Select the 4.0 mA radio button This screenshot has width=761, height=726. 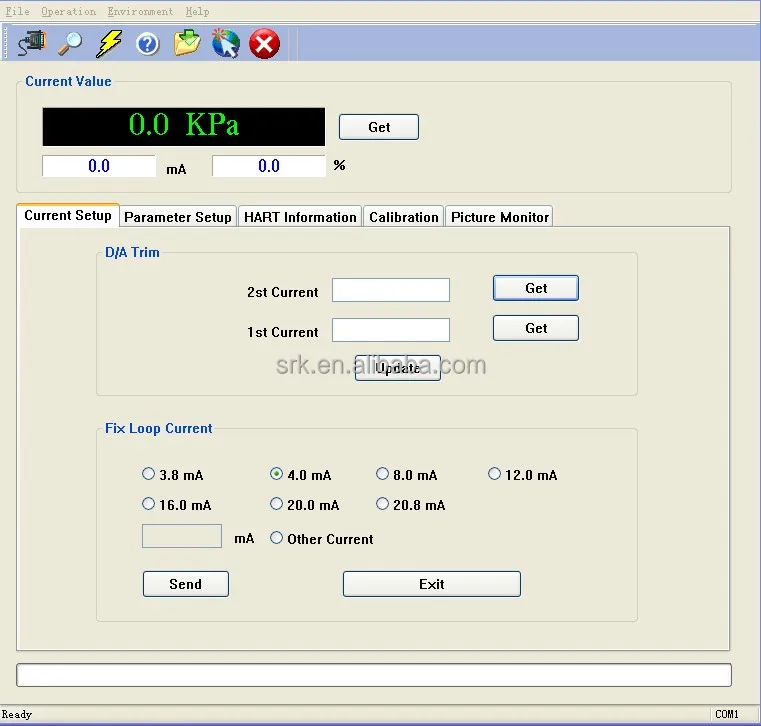(x=276, y=474)
